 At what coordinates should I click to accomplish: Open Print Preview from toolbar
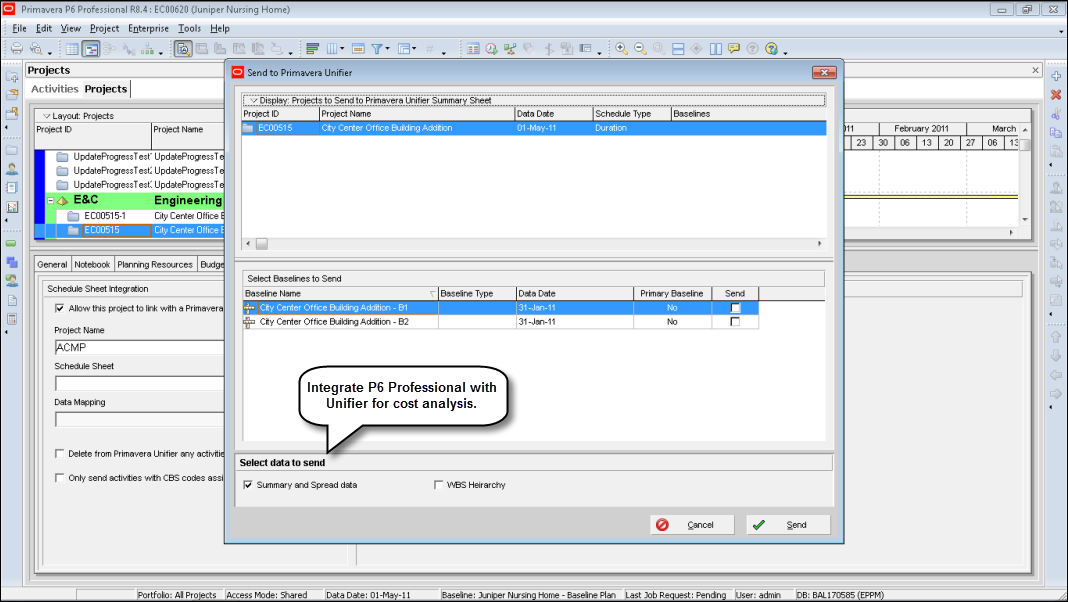click(x=36, y=48)
